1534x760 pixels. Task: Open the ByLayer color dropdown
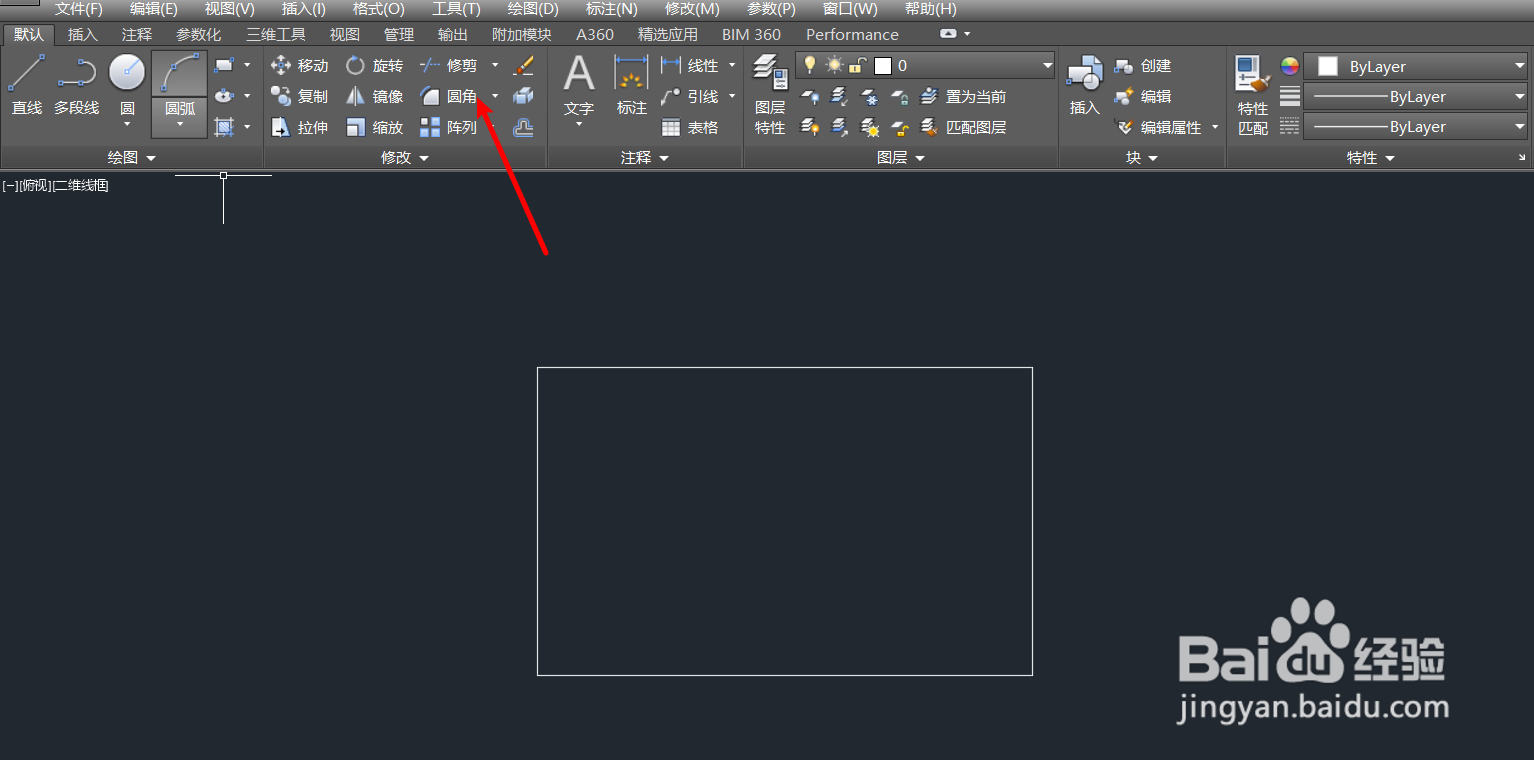pyautogui.click(x=1415, y=66)
